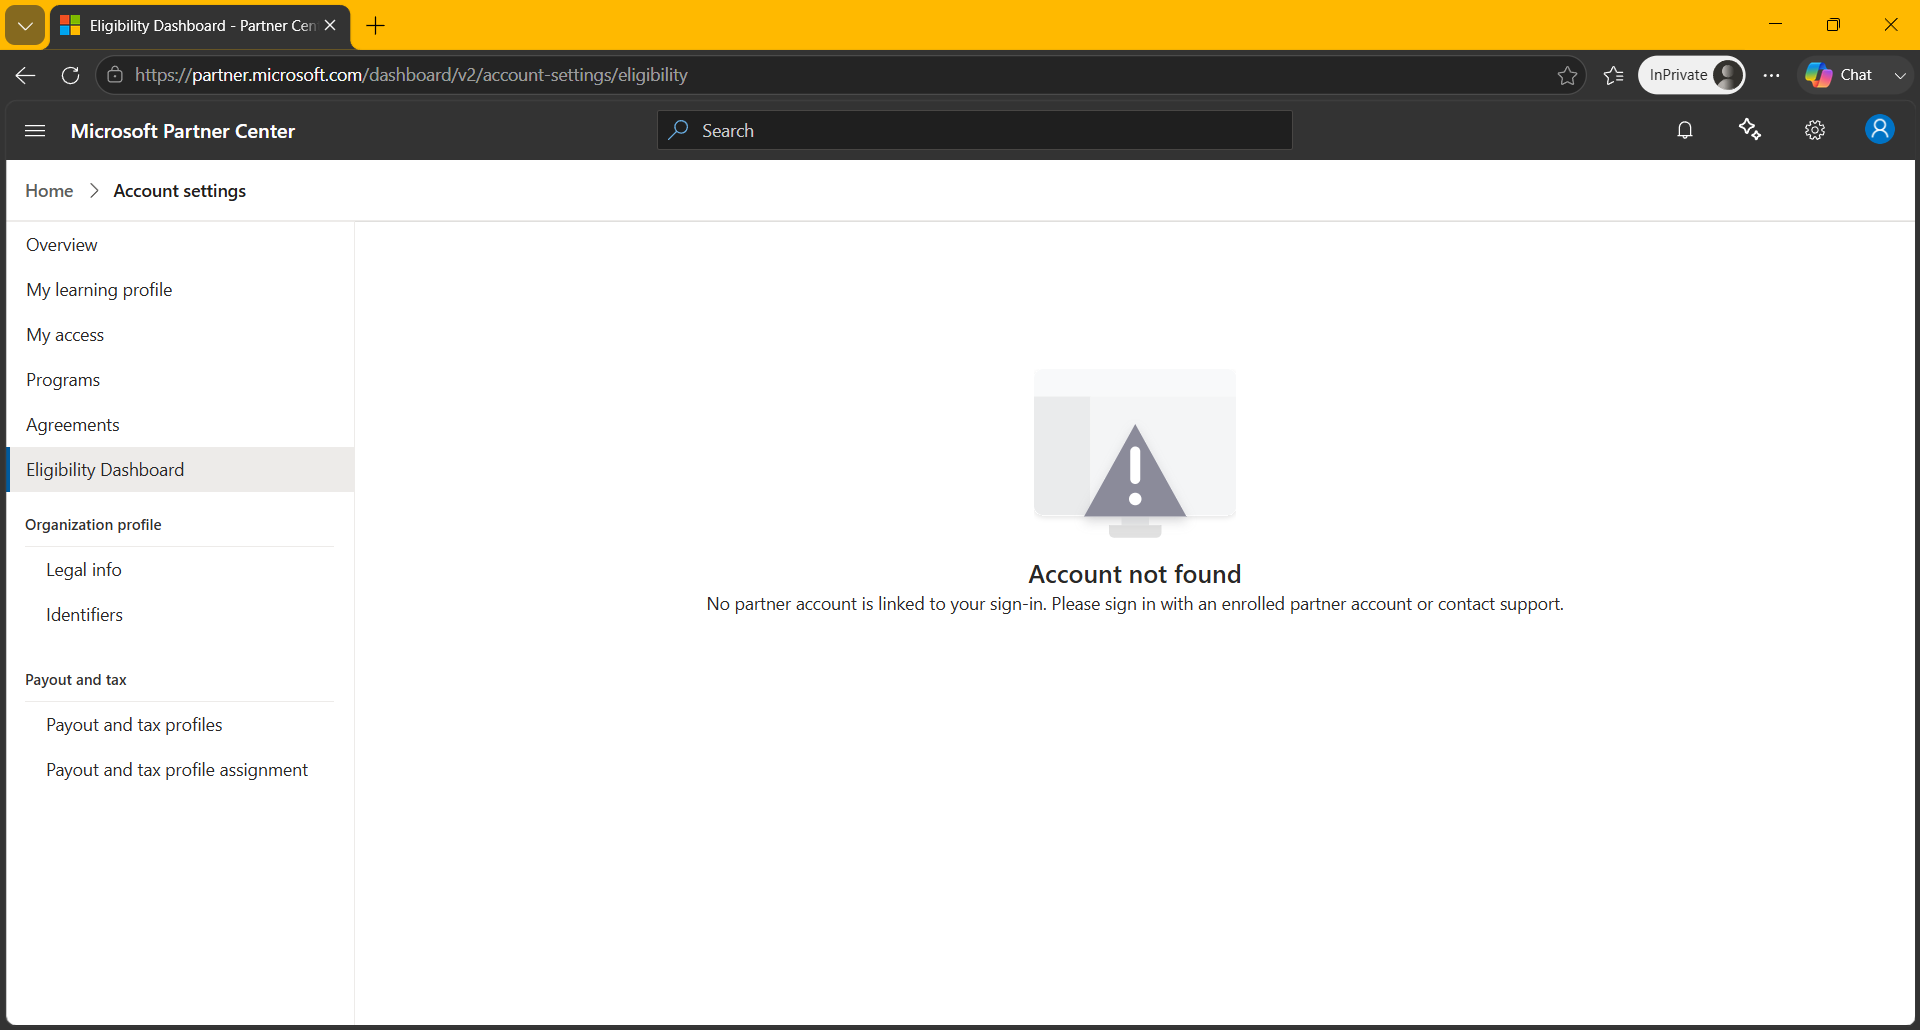This screenshot has height=1030, width=1920.
Task: Open the notifications bell
Action: click(x=1685, y=130)
